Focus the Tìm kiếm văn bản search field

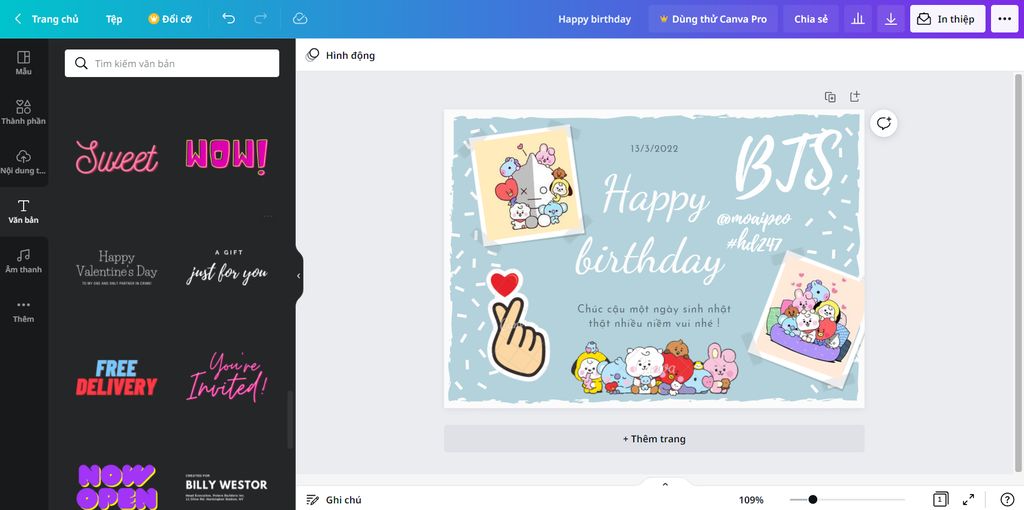click(172, 63)
